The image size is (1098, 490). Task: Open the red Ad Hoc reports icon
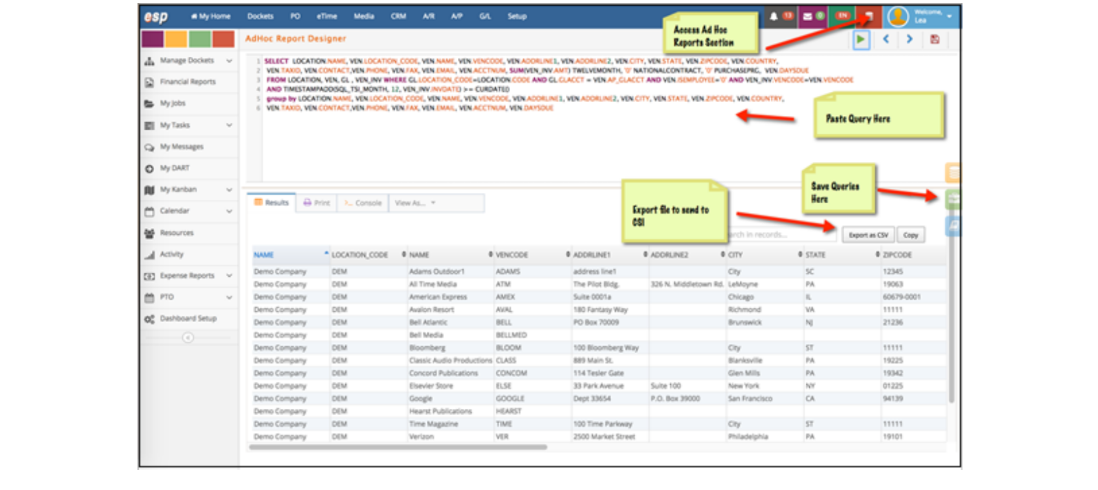point(870,16)
